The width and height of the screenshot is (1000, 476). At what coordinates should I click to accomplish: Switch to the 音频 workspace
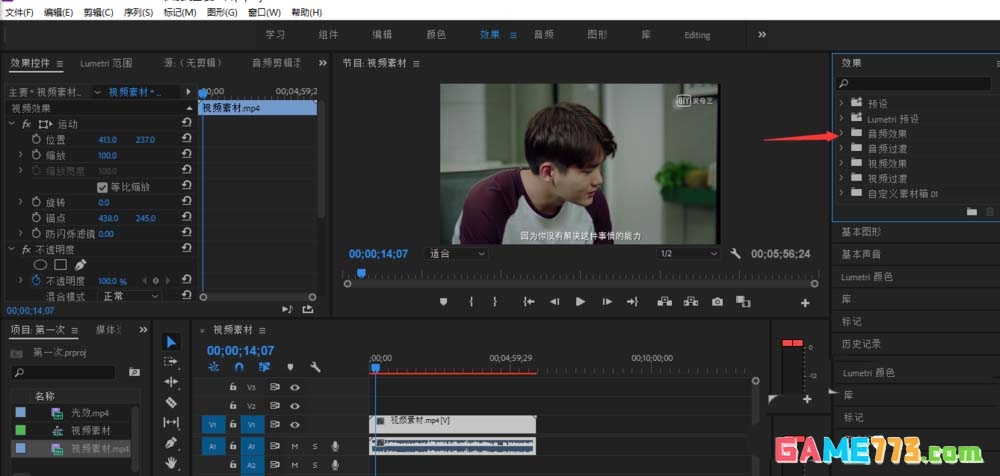(543, 34)
